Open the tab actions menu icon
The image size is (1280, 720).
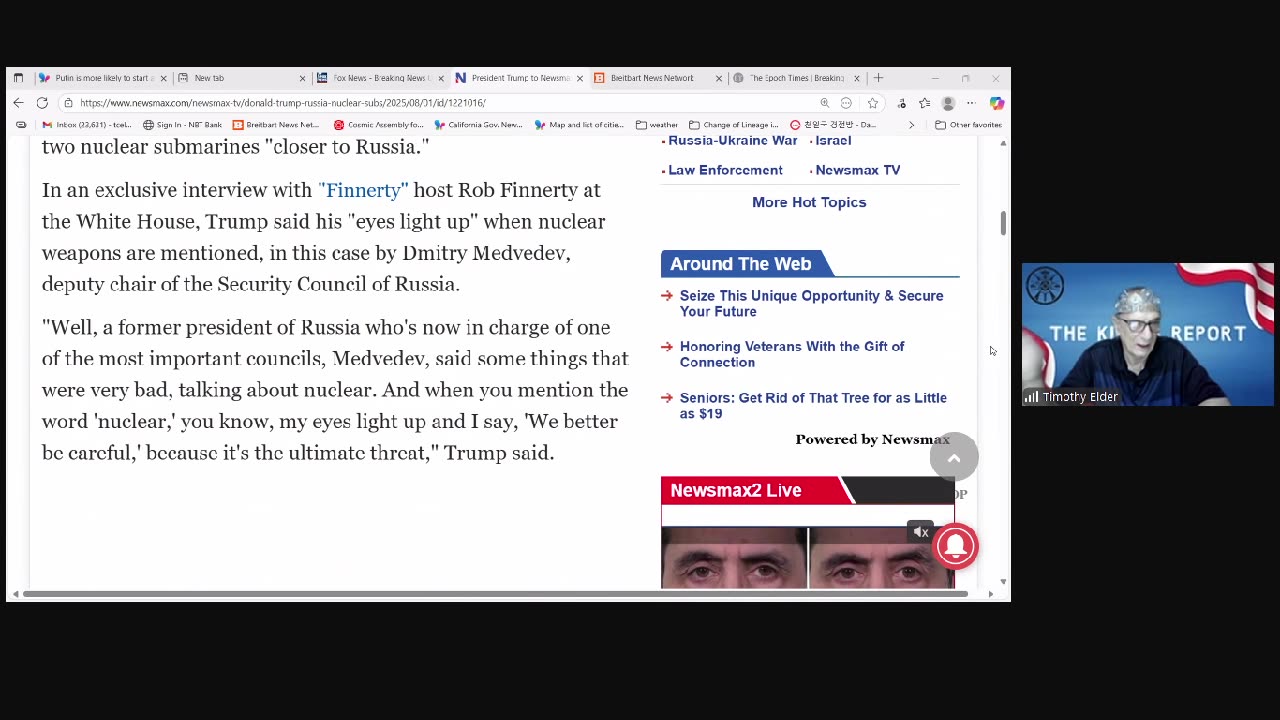pos(18,78)
